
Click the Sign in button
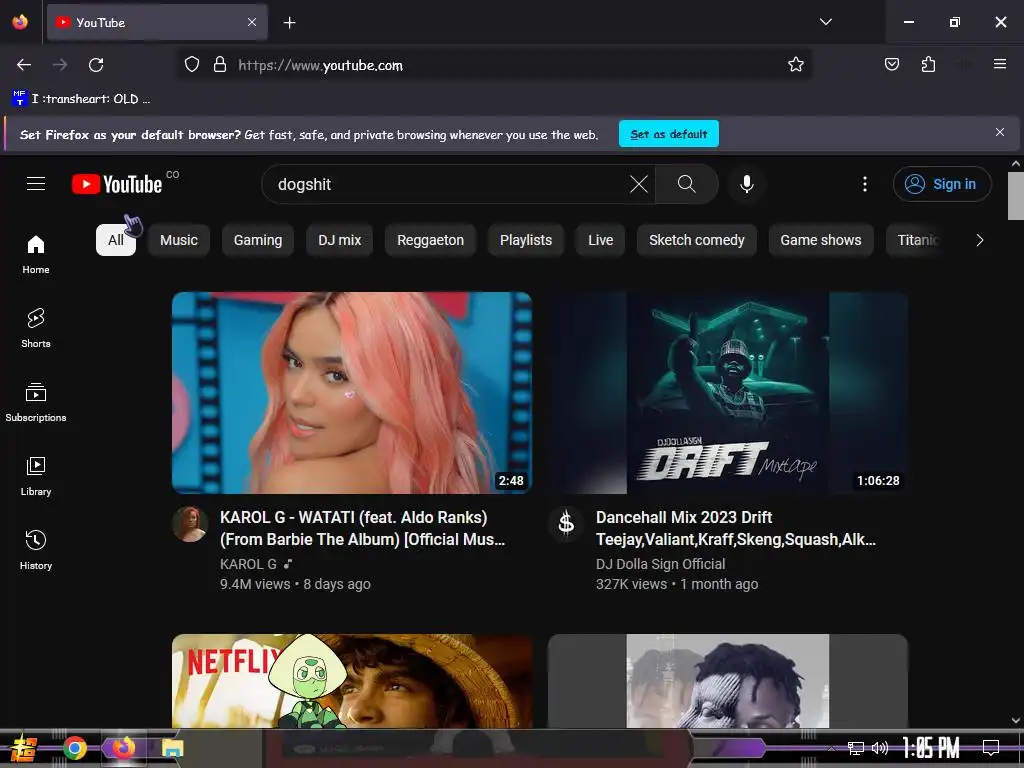point(942,184)
